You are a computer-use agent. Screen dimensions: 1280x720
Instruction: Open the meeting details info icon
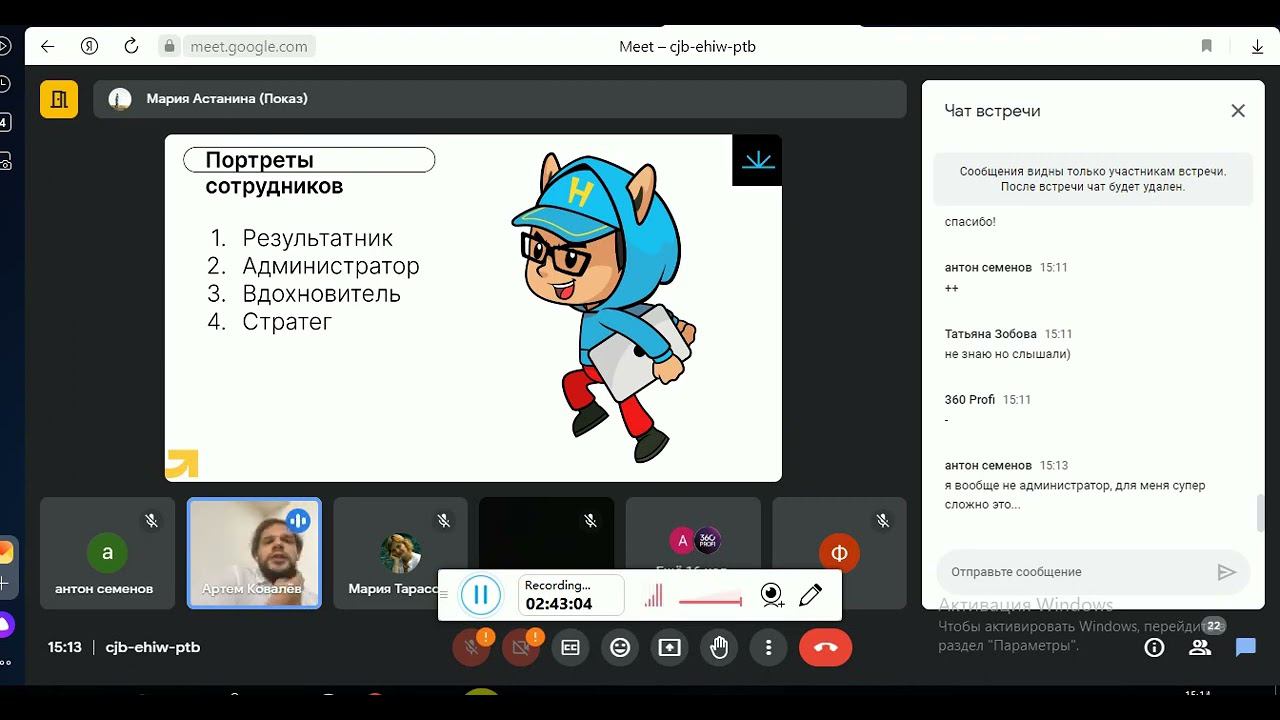tap(1154, 647)
